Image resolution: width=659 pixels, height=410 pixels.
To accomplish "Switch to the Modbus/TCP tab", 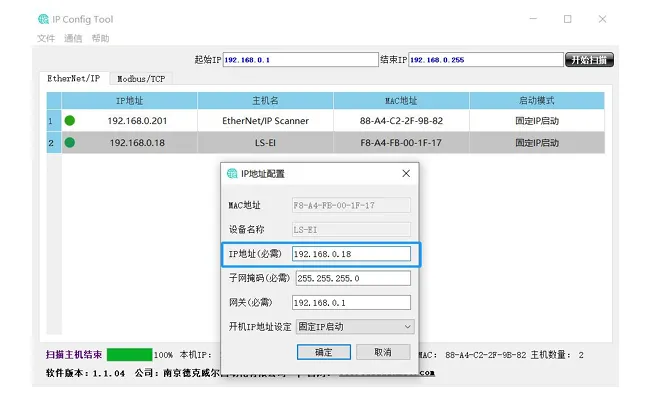I will click(x=141, y=78).
